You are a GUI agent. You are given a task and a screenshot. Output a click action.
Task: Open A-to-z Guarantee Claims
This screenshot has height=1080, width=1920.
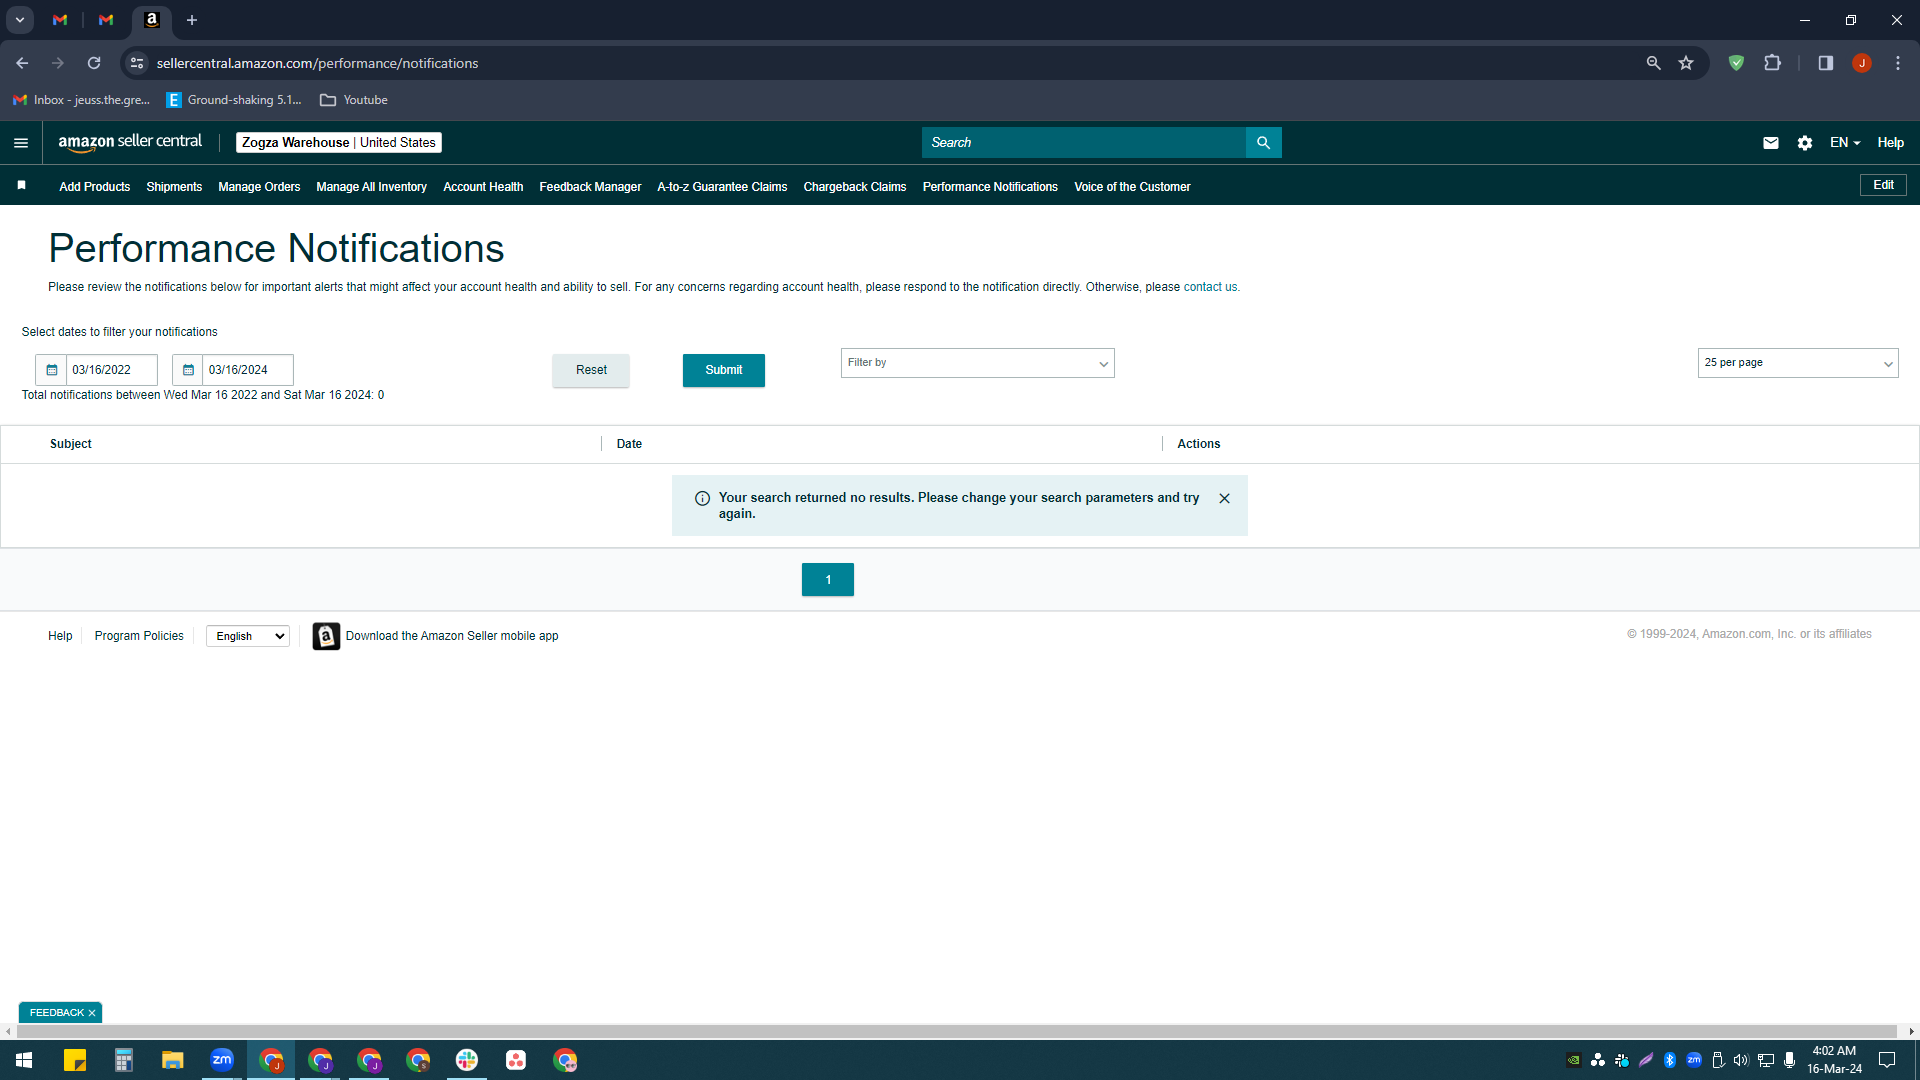click(722, 187)
